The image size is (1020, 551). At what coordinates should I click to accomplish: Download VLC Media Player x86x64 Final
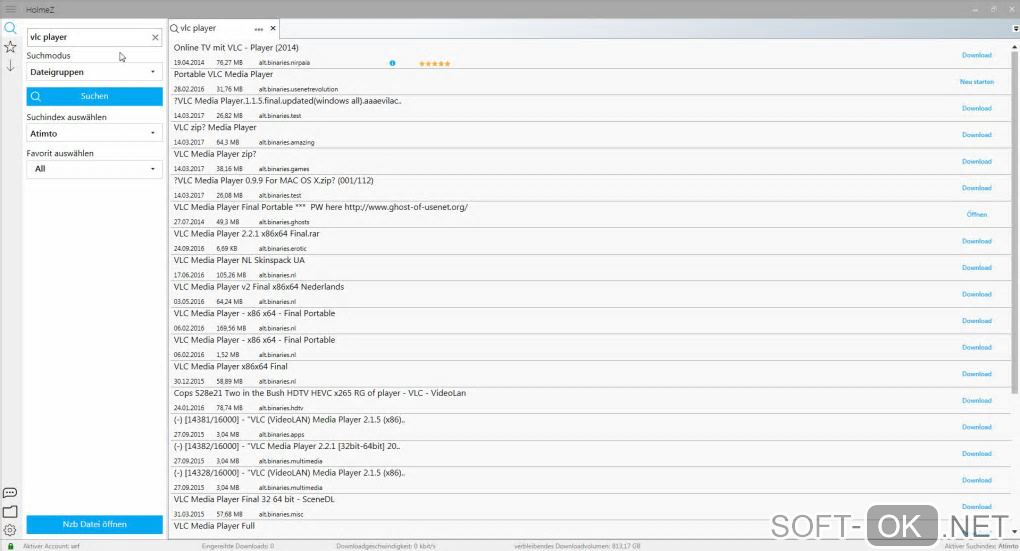point(976,374)
